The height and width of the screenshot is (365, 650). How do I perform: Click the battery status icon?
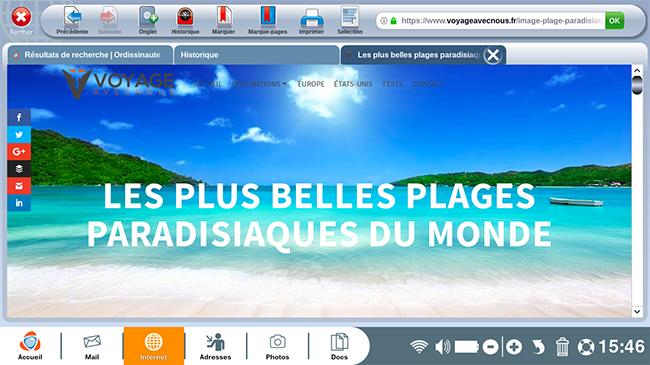point(467,347)
